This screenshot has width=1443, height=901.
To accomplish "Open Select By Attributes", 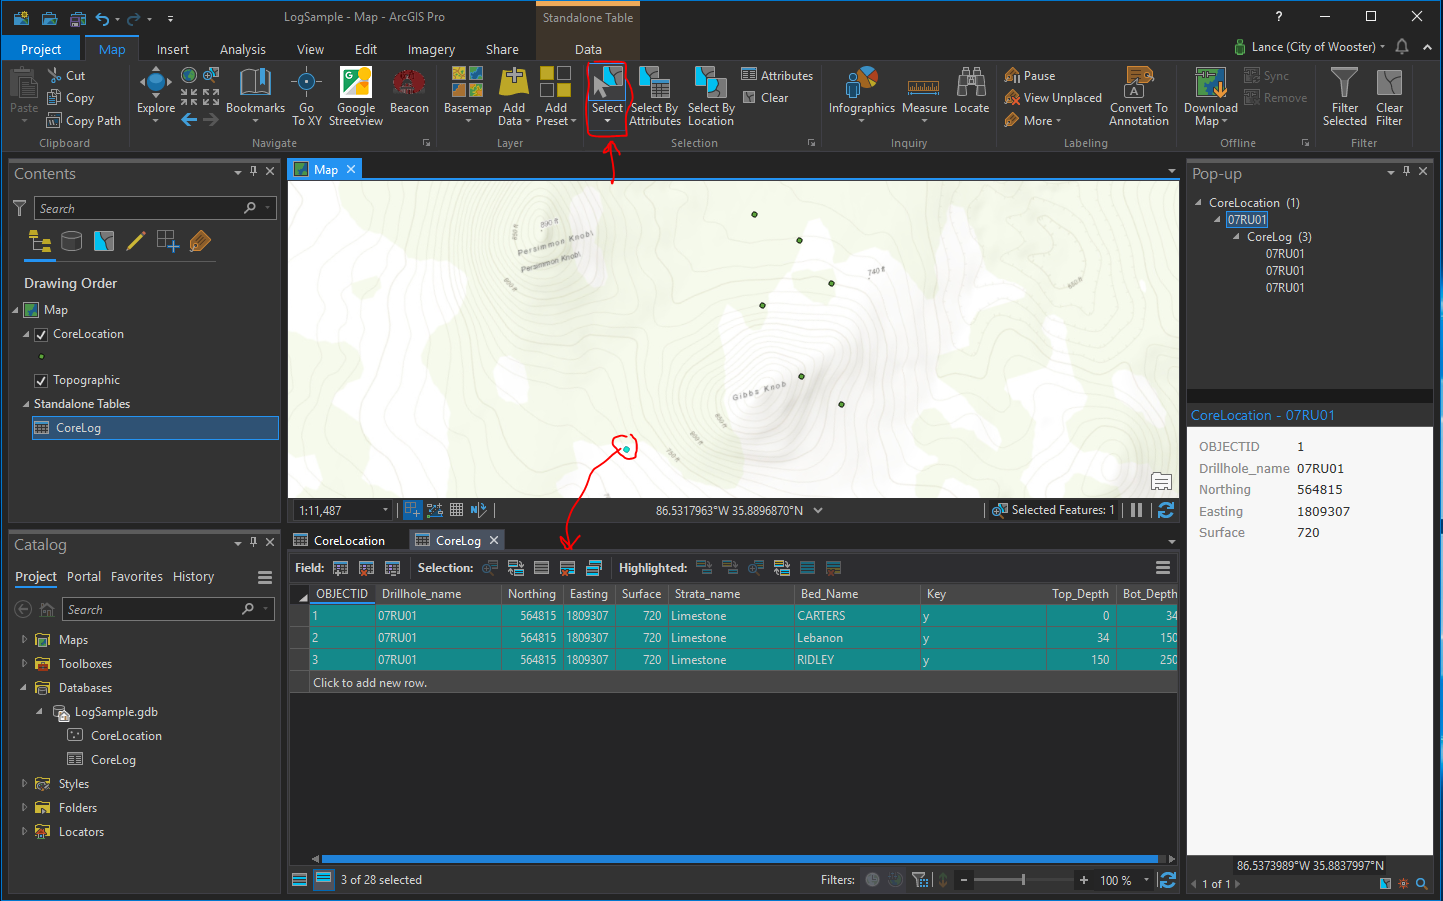I will pos(655,95).
